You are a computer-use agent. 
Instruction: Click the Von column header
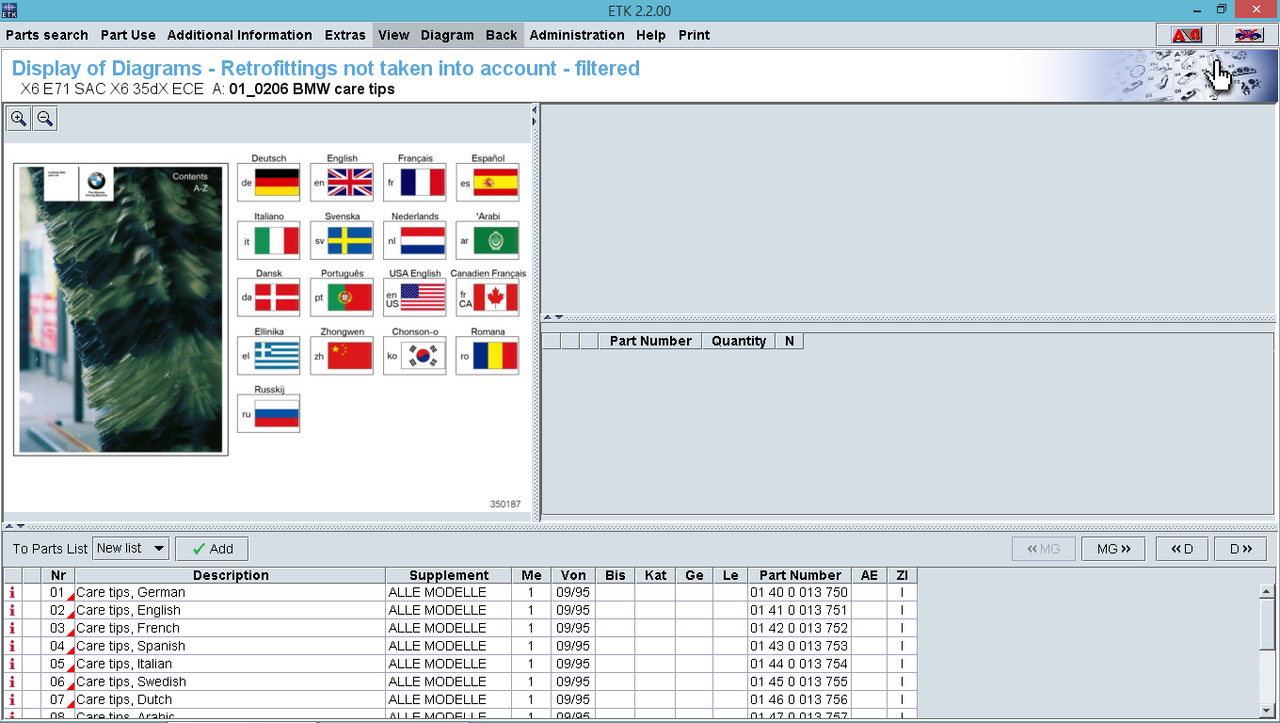pos(573,576)
